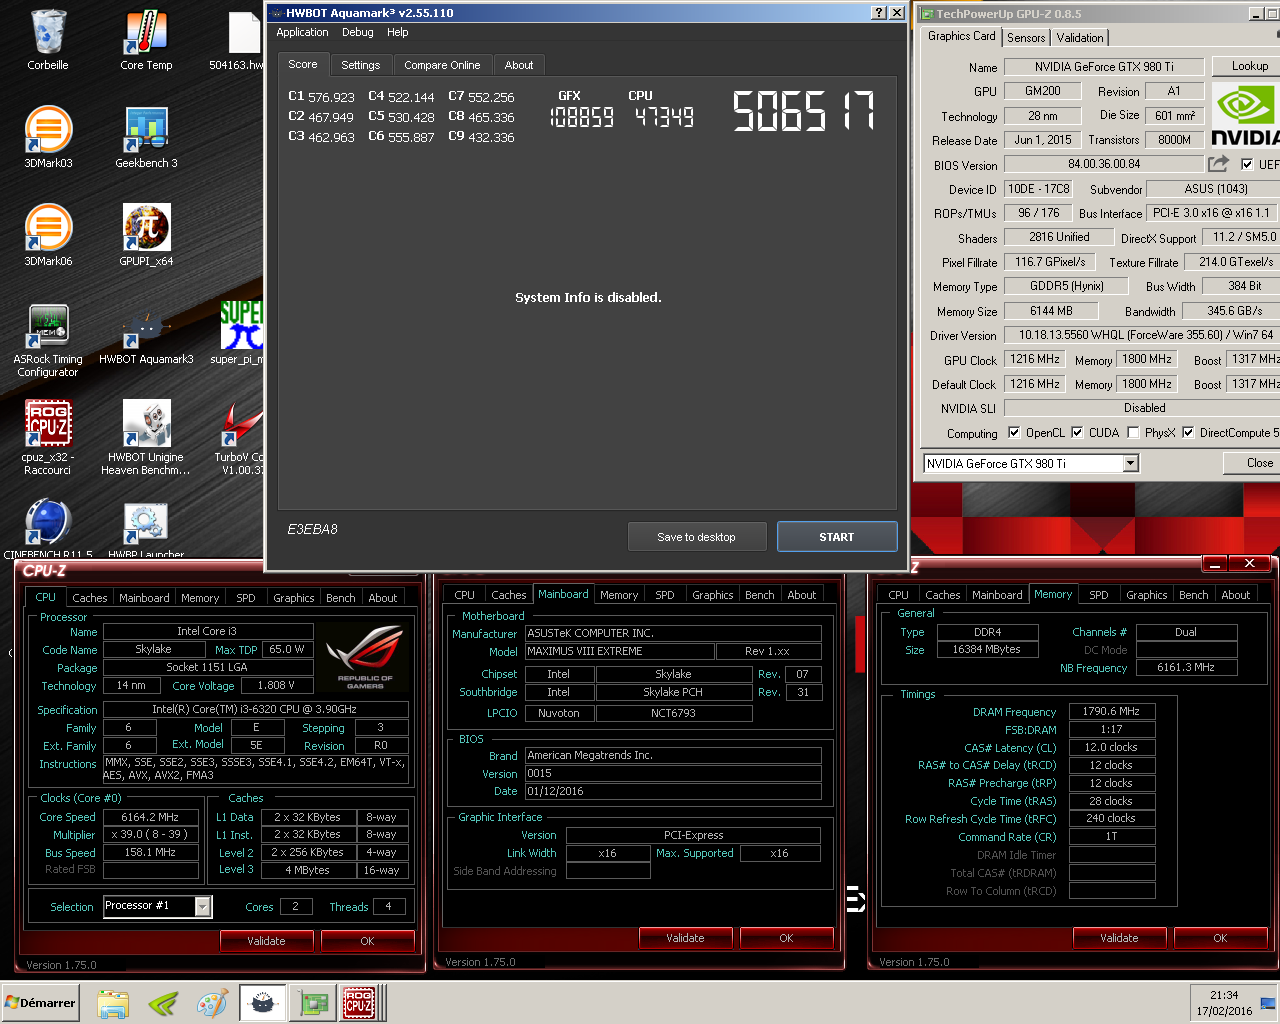Screen dimensions: 1280x1024
Task: Switch to Aquamark via its taskbar icon
Action: click(x=262, y=1003)
